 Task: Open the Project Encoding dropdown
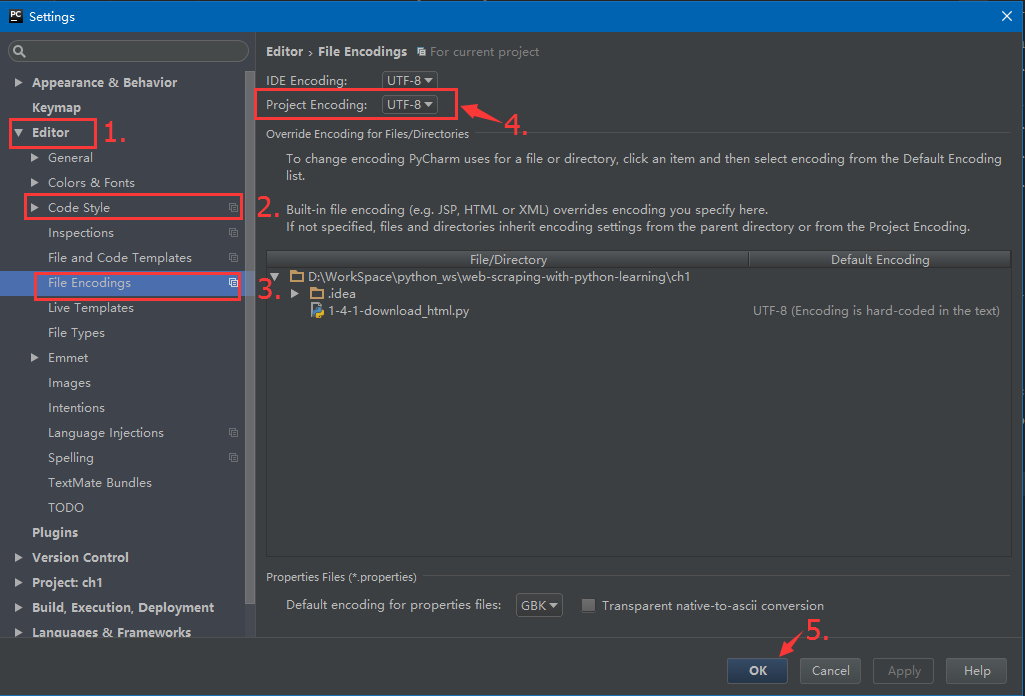point(410,105)
